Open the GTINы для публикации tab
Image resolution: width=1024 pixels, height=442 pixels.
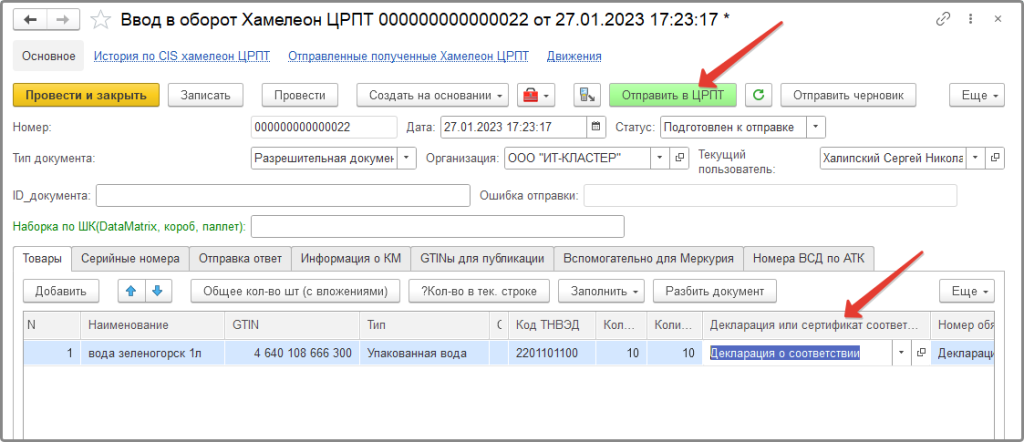click(483, 259)
